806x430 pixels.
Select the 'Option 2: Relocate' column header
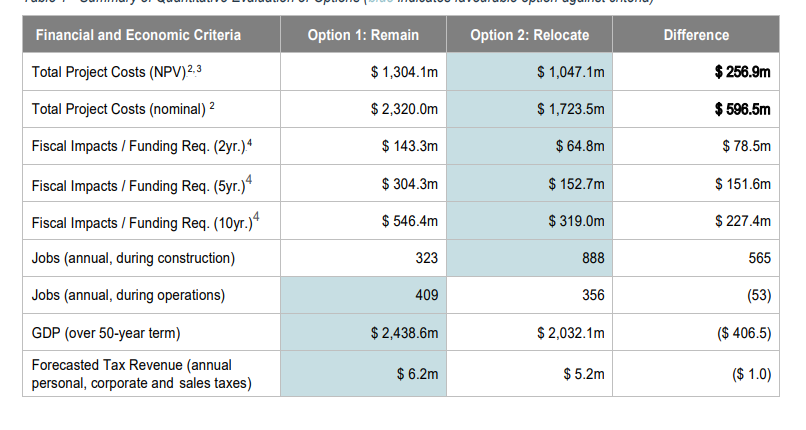(529, 36)
